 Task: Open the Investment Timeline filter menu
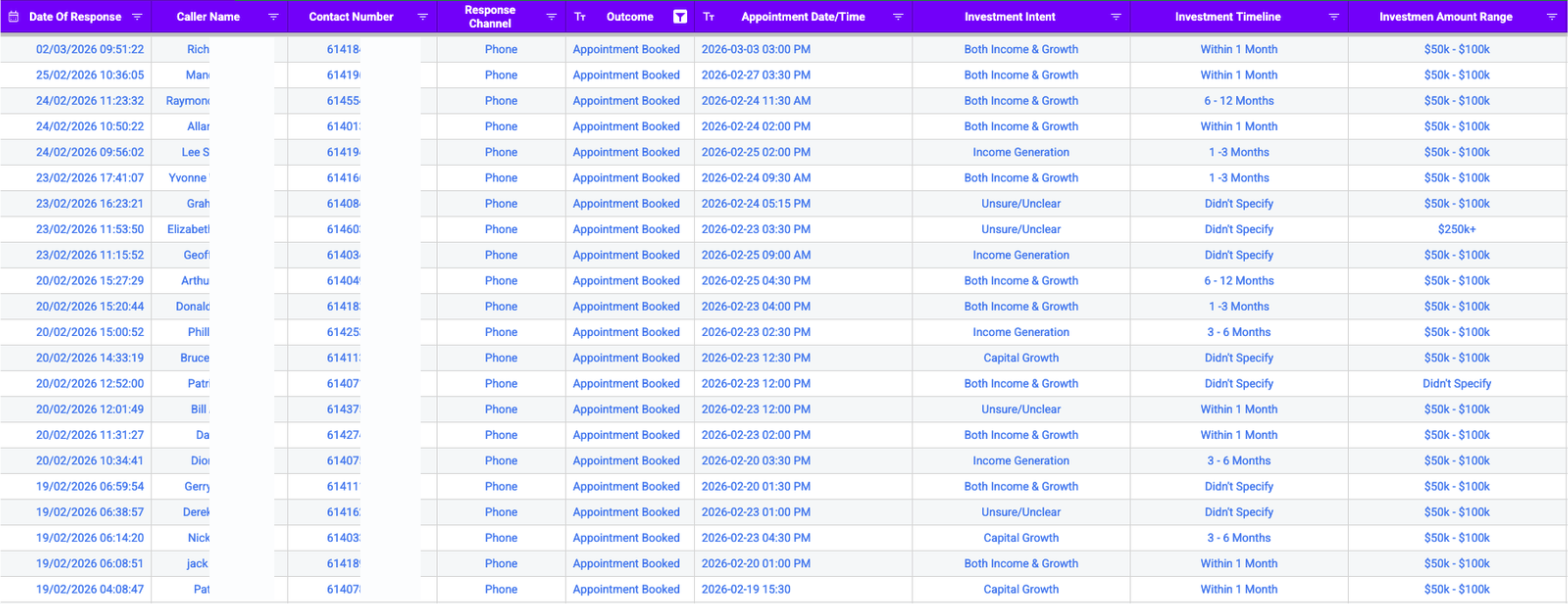(x=1332, y=17)
